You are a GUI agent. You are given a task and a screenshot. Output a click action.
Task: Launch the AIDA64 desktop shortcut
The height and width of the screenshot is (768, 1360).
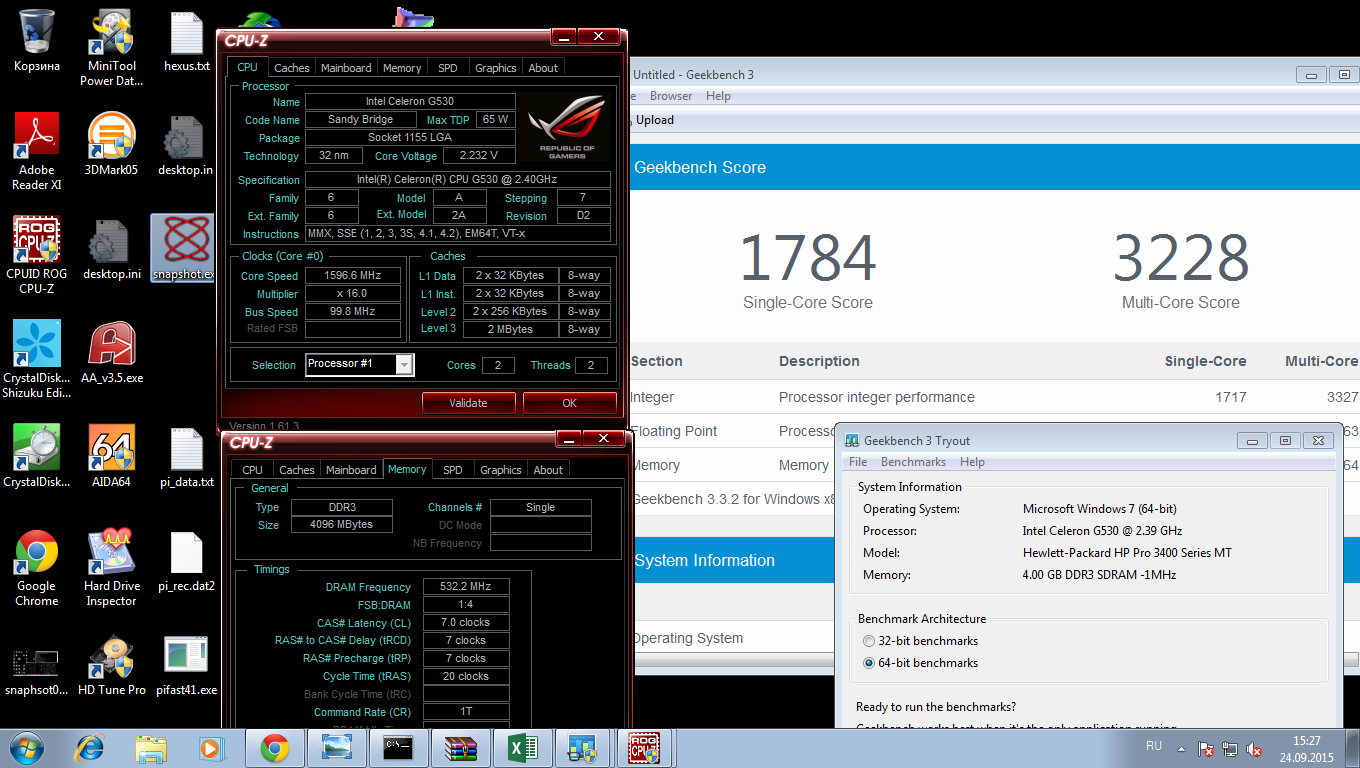(x=111, y=456)
